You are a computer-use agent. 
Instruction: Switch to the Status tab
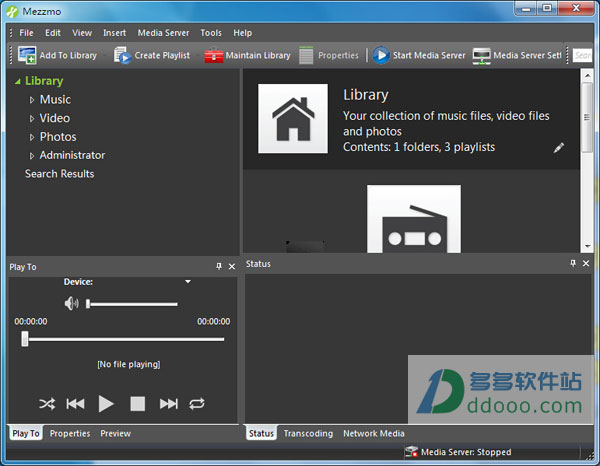[261, 433]
